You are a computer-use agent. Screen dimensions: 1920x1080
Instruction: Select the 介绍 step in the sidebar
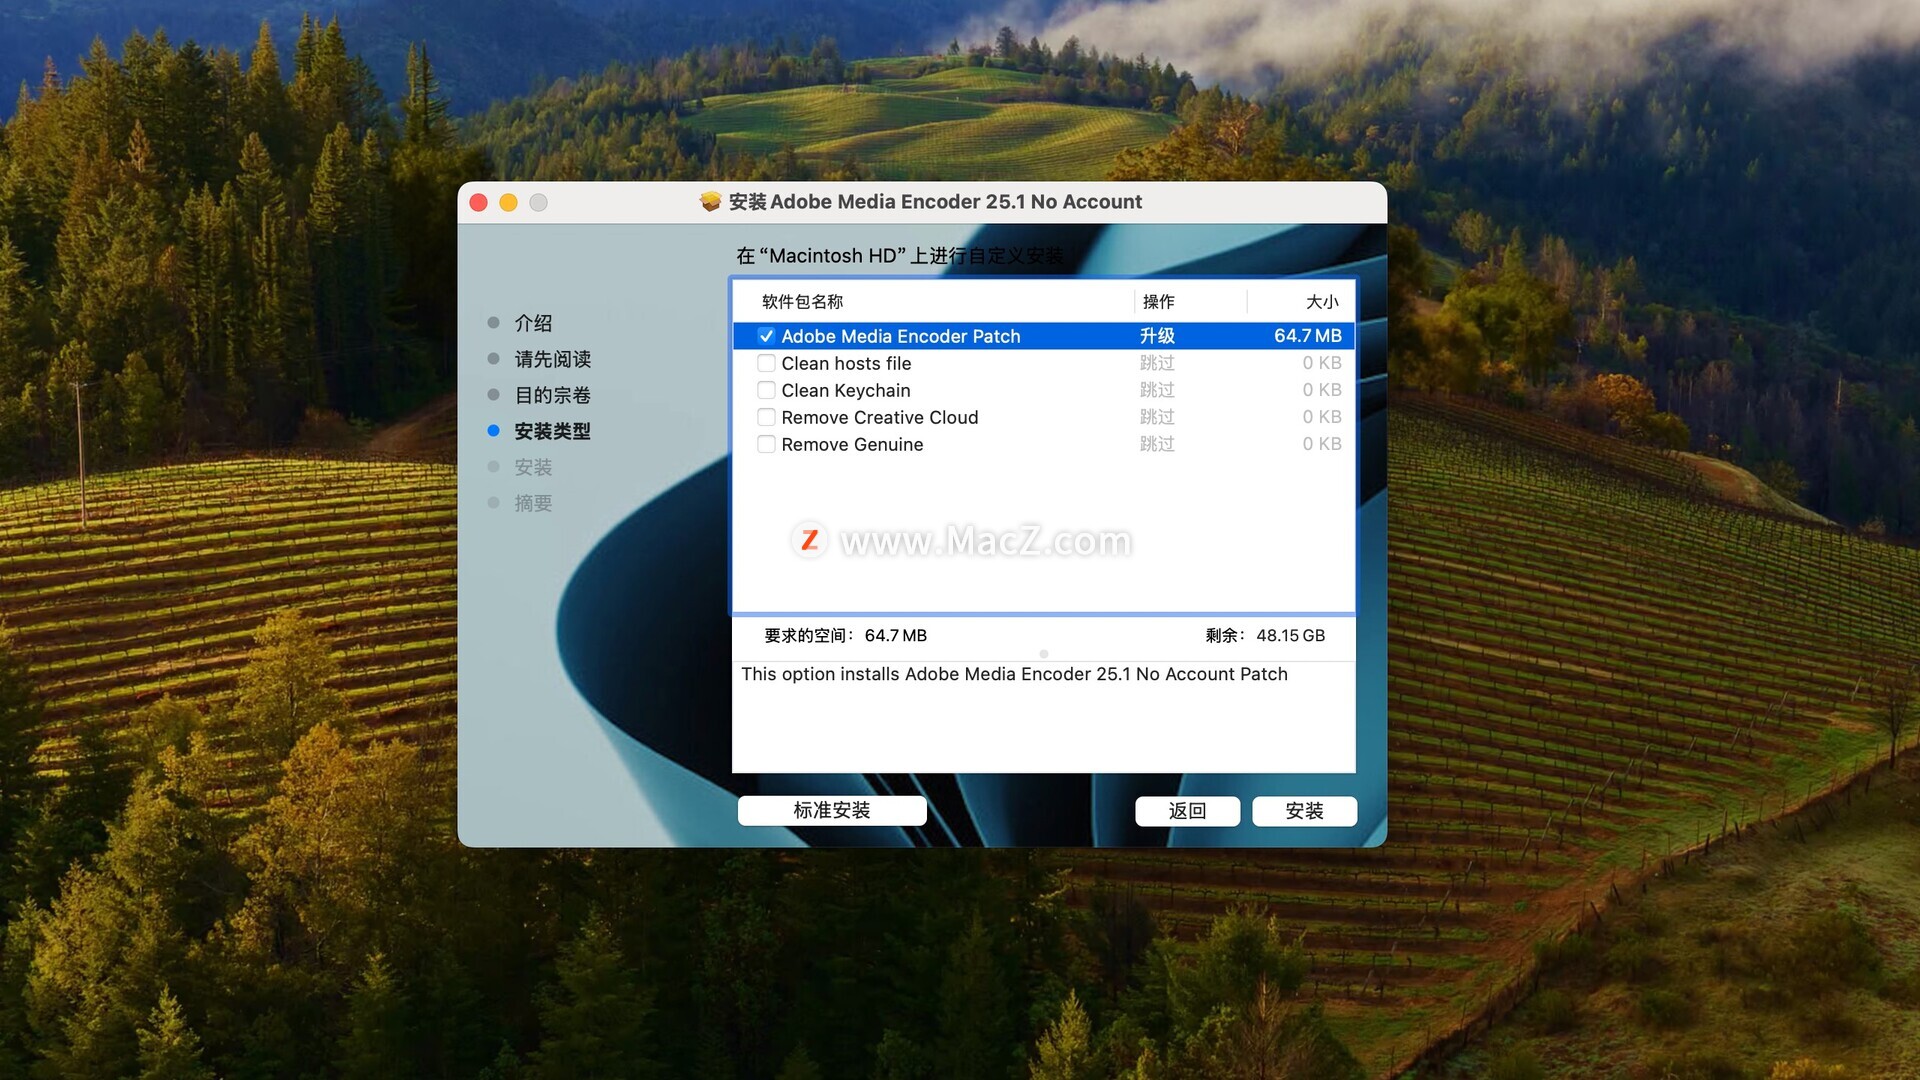coord(533,323)
